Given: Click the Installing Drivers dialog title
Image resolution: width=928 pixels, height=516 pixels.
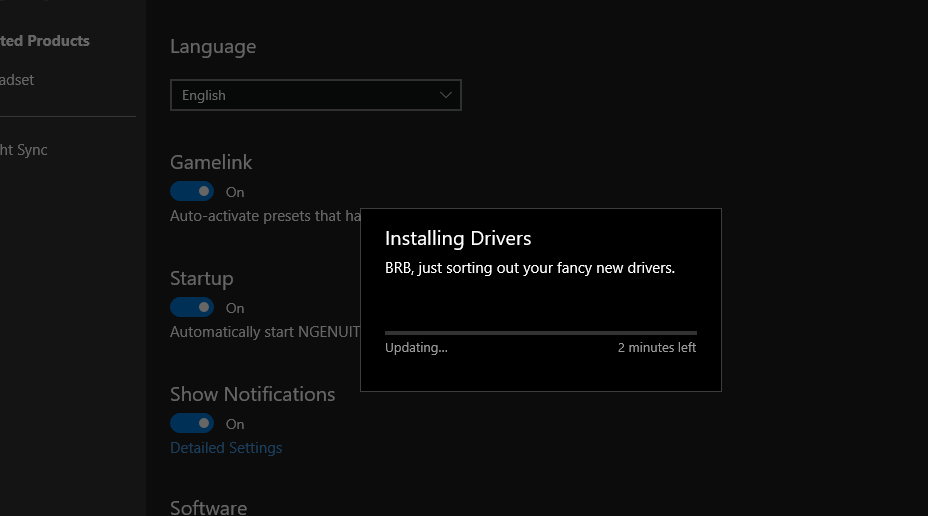Looking at the screenshot, I should click(x=458, y=238).
